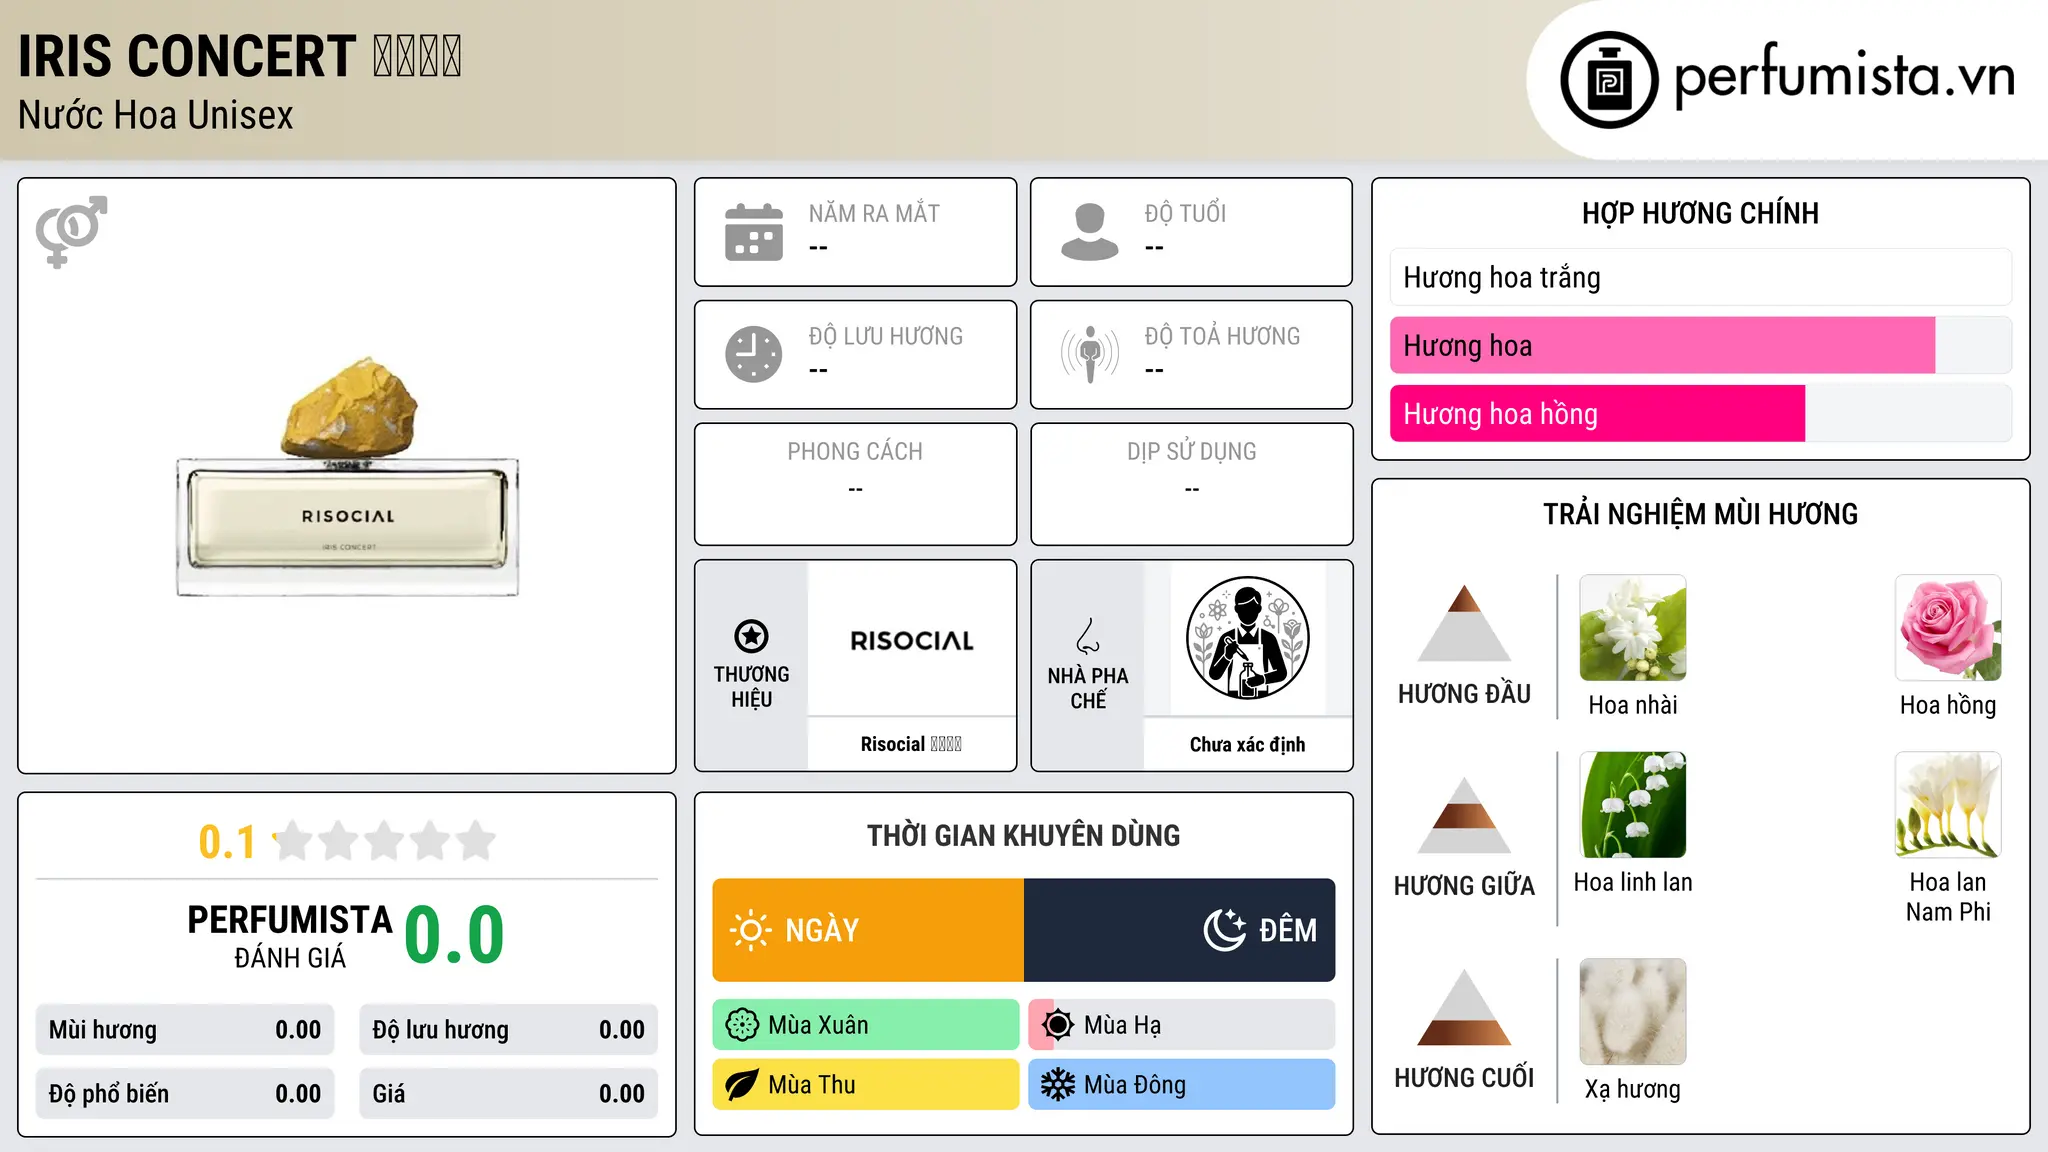Click the Hương giữa pyramid icon
Viewport: 2048px width, 1152px height.
pos(1464,815)
